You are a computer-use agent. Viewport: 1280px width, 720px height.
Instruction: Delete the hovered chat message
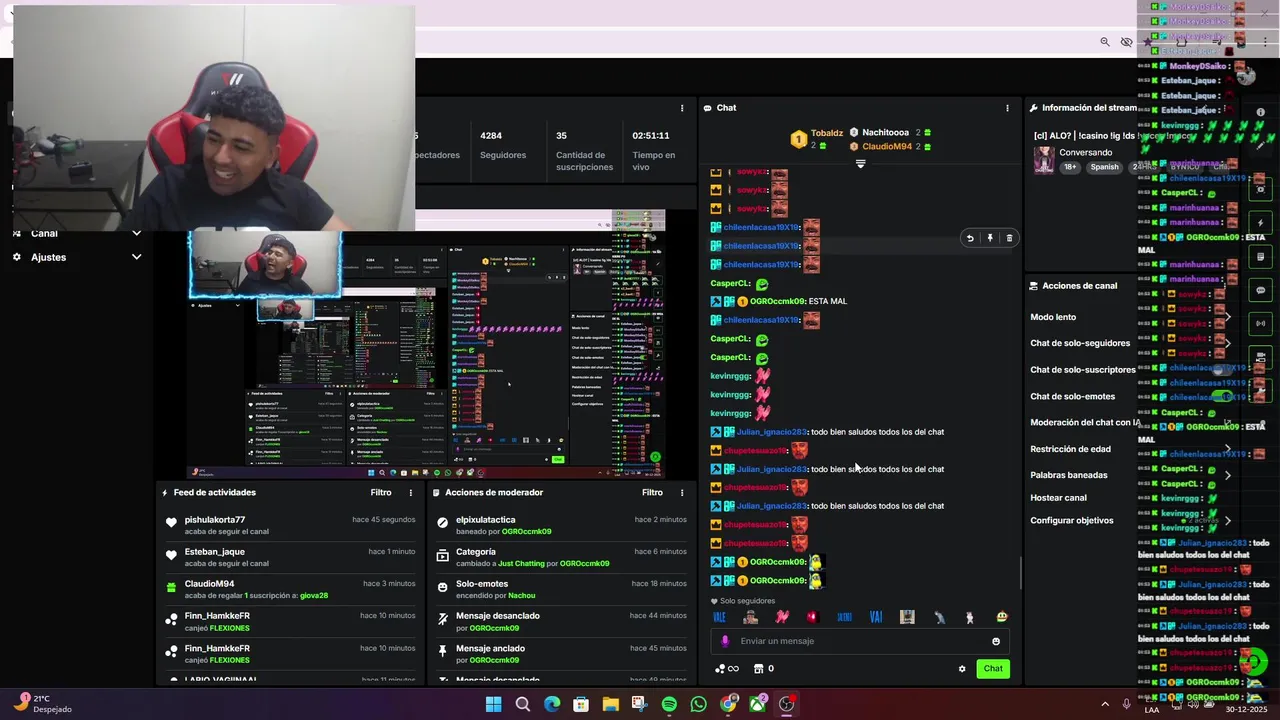coord(1009,238)
